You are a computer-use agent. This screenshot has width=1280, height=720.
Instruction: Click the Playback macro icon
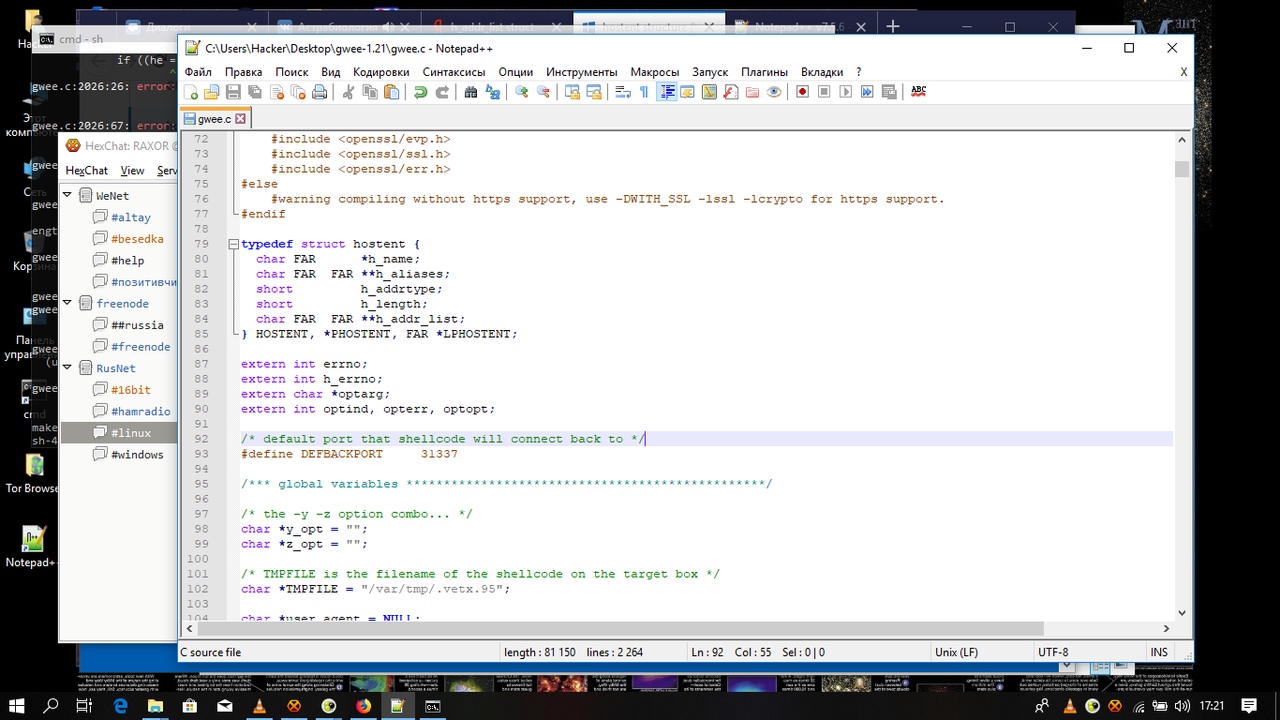[845, 92]
